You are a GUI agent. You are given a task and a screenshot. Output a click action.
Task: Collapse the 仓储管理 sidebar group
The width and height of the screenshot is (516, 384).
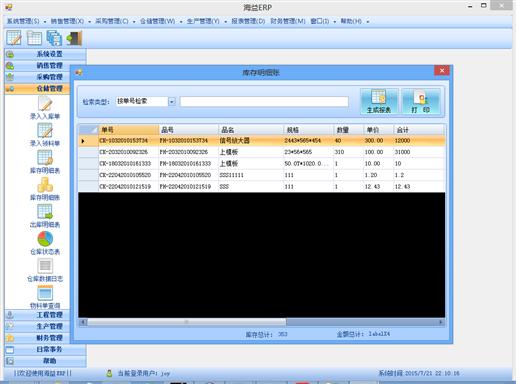pyautogui.click(x=37, y=88)
